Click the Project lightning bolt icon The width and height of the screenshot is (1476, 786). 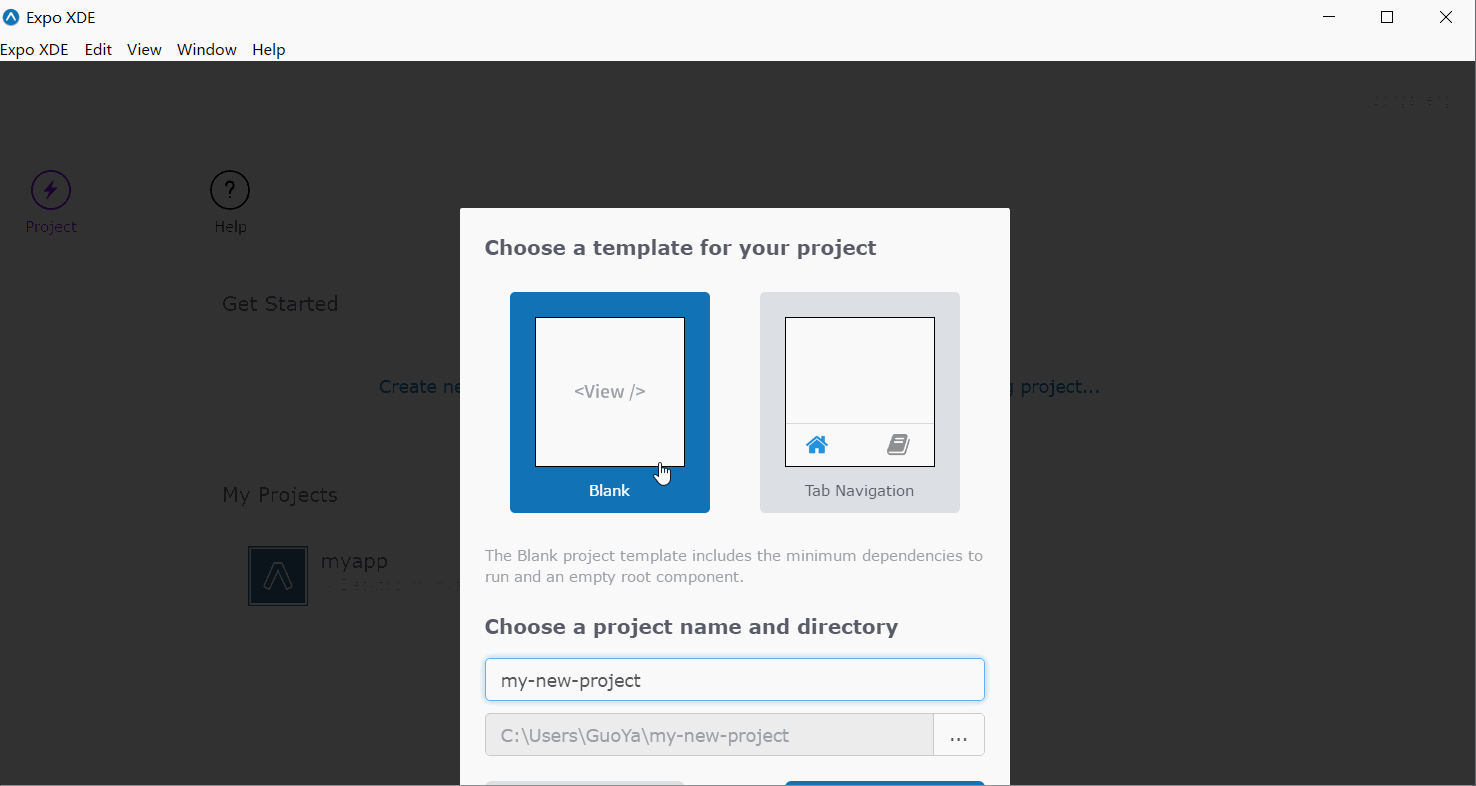click(x=51, y=190)
